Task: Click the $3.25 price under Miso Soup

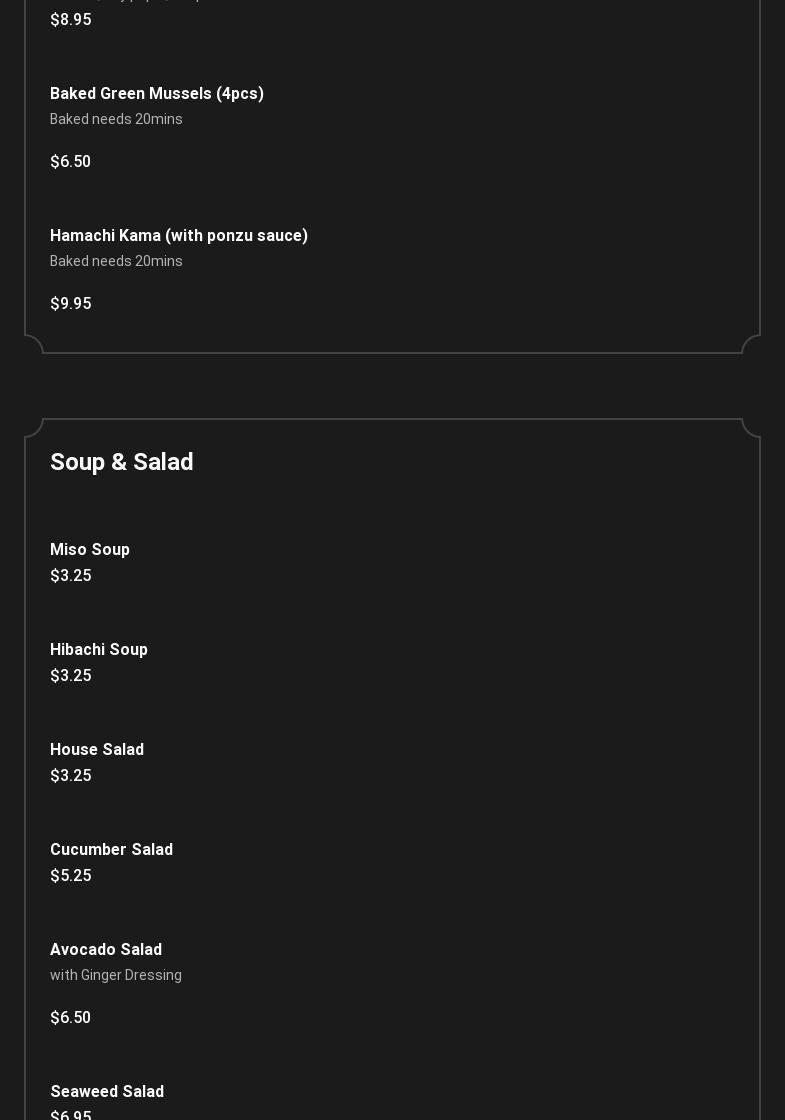Action: (x=71, y=576)
